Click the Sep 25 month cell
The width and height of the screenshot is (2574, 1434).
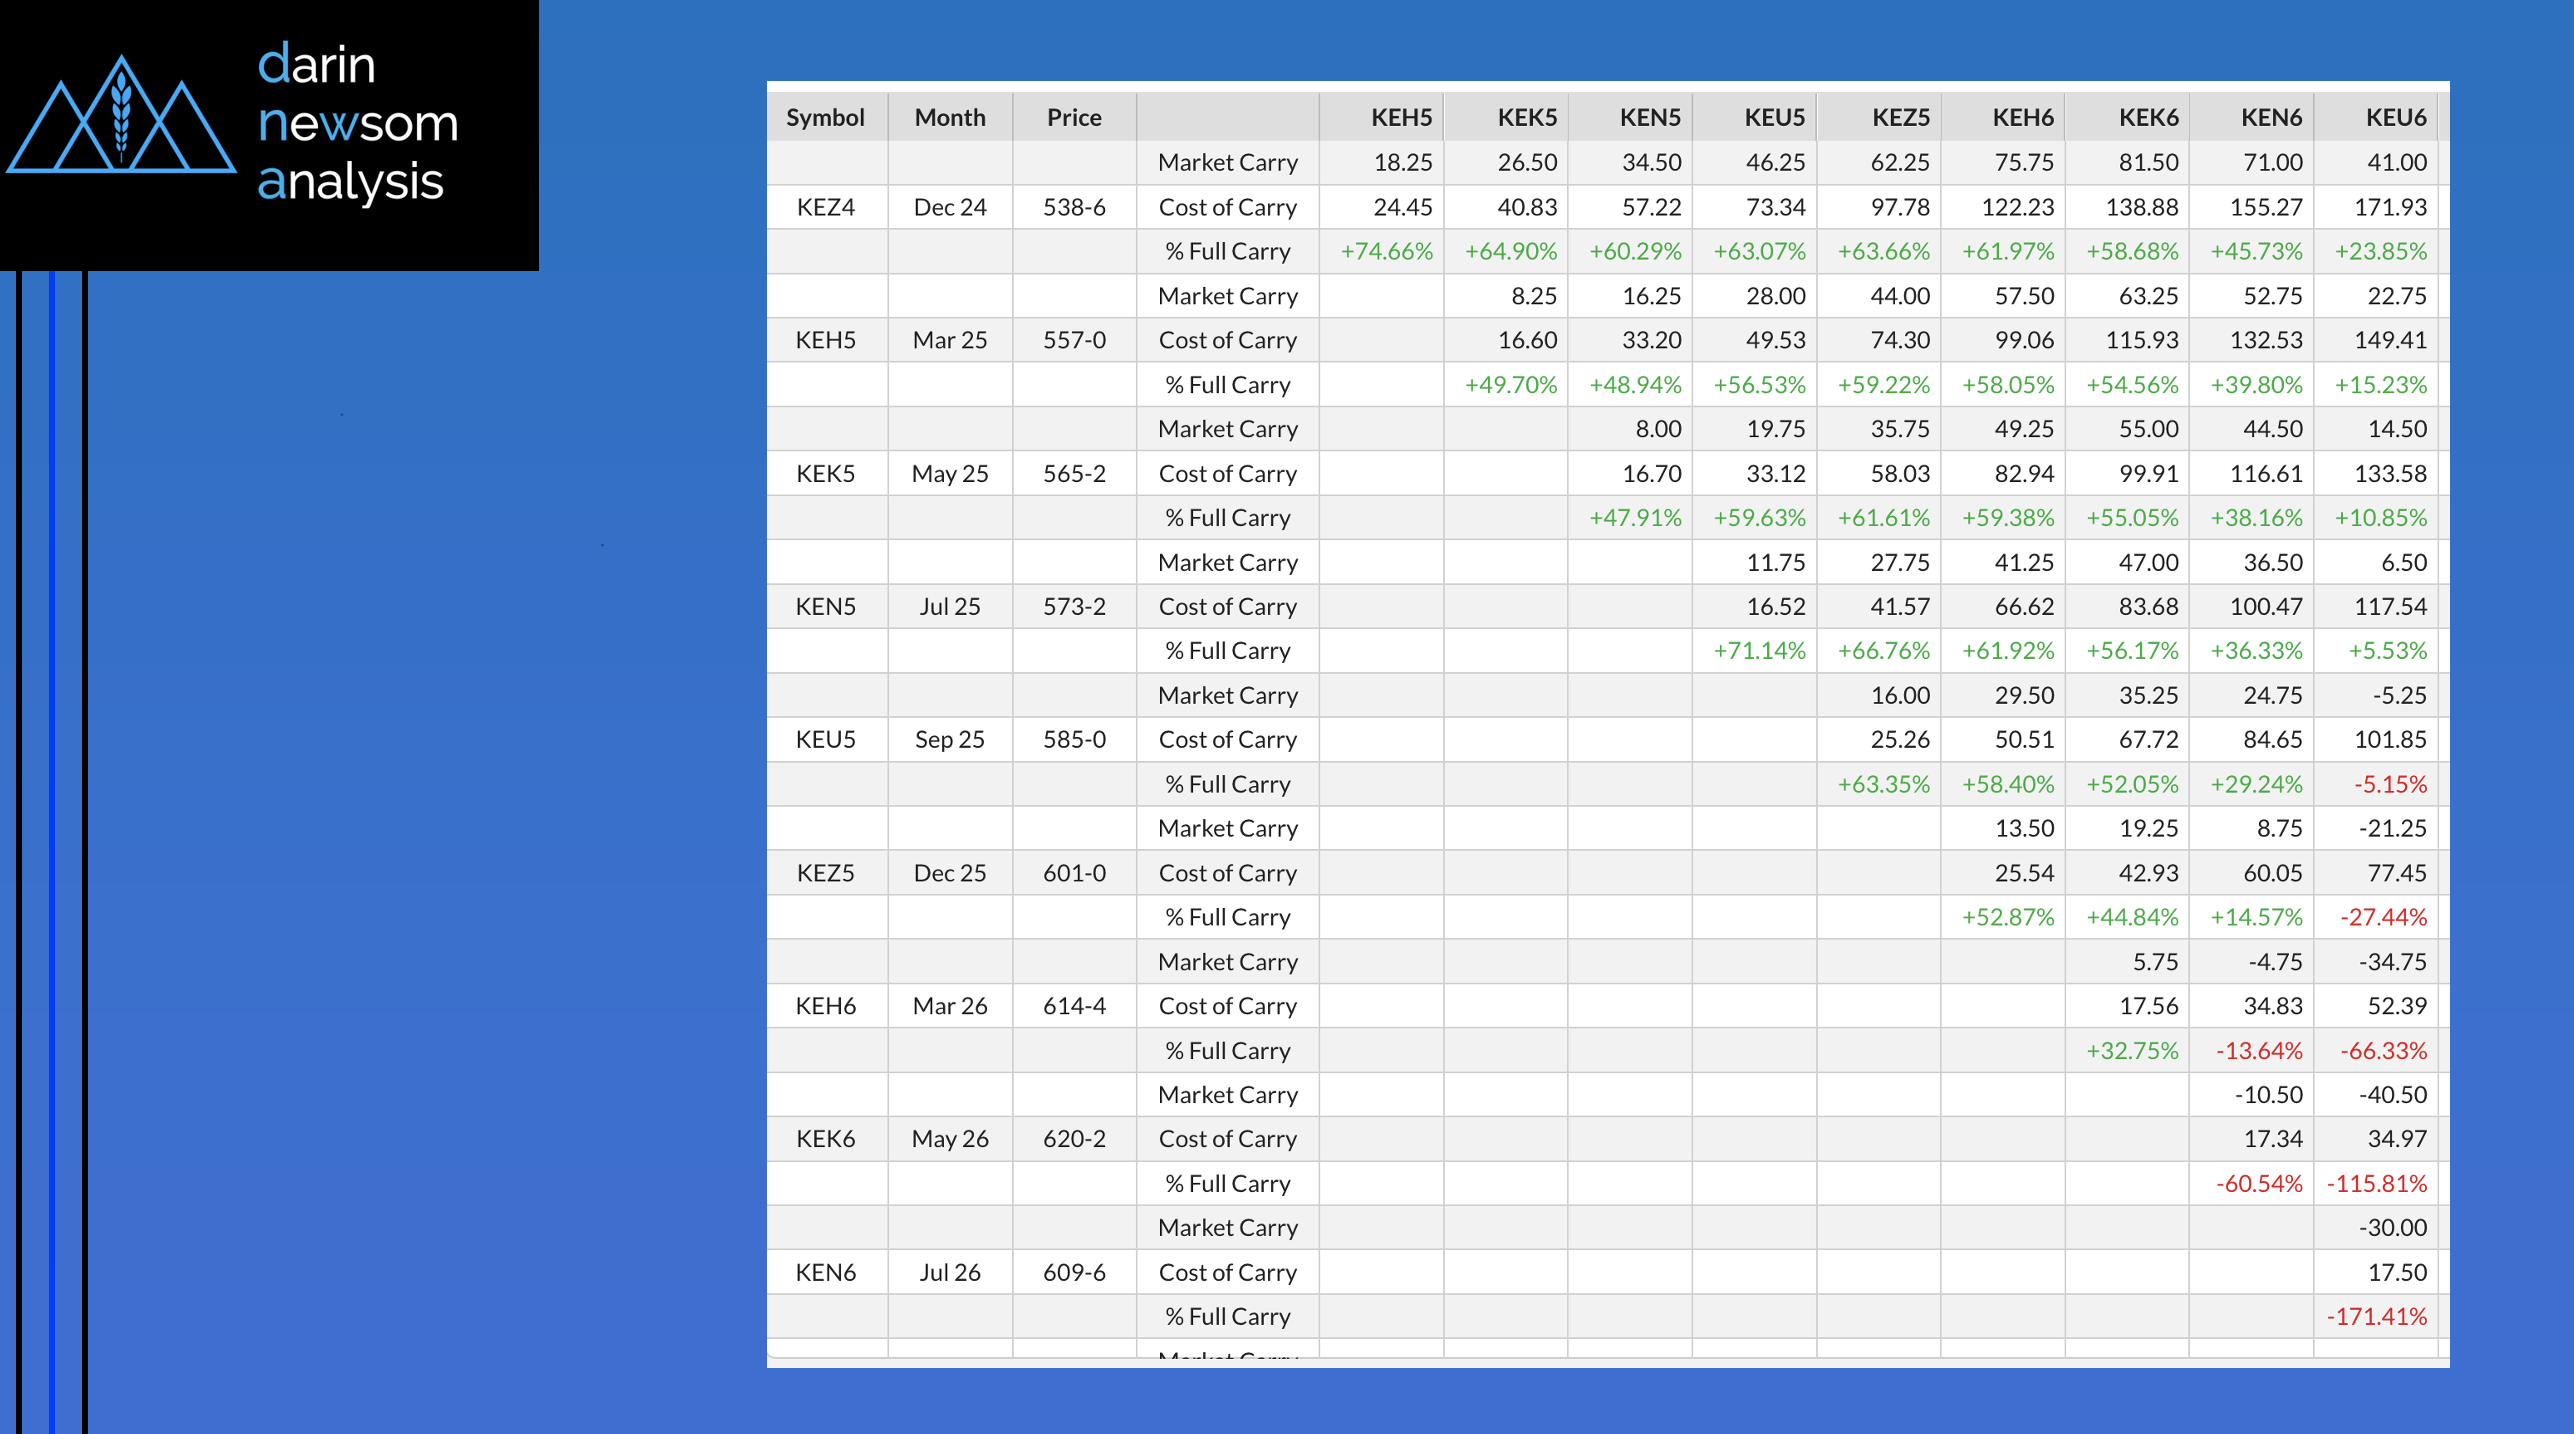pyautogui.click(x=949, y=739)
